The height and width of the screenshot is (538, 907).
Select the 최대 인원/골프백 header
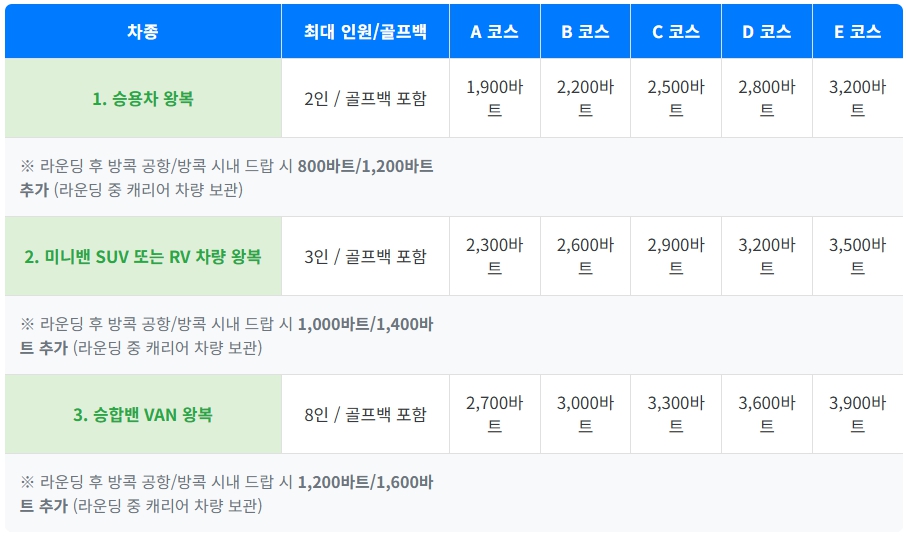[x=365, y=31]
